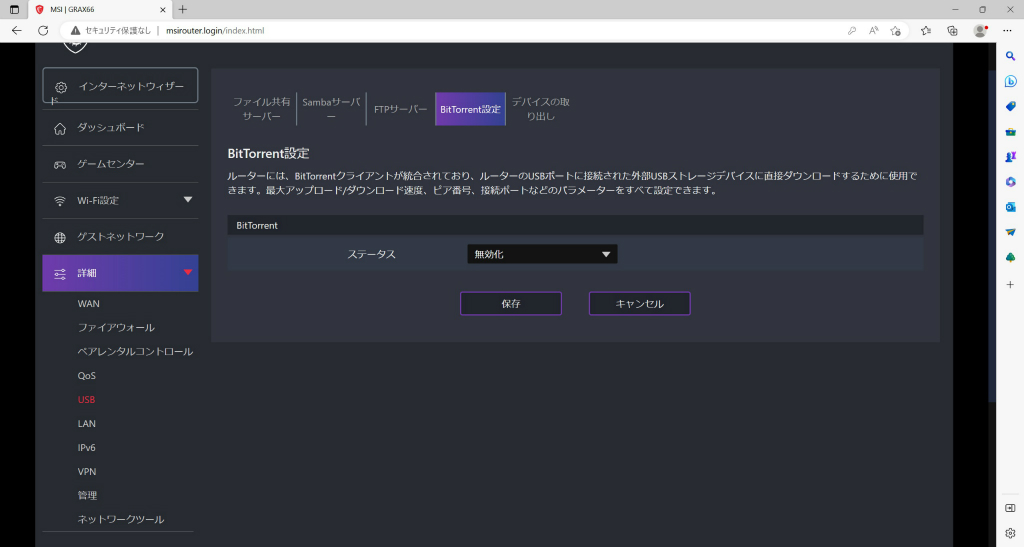Open IPv6 settings

click(87, 448)
